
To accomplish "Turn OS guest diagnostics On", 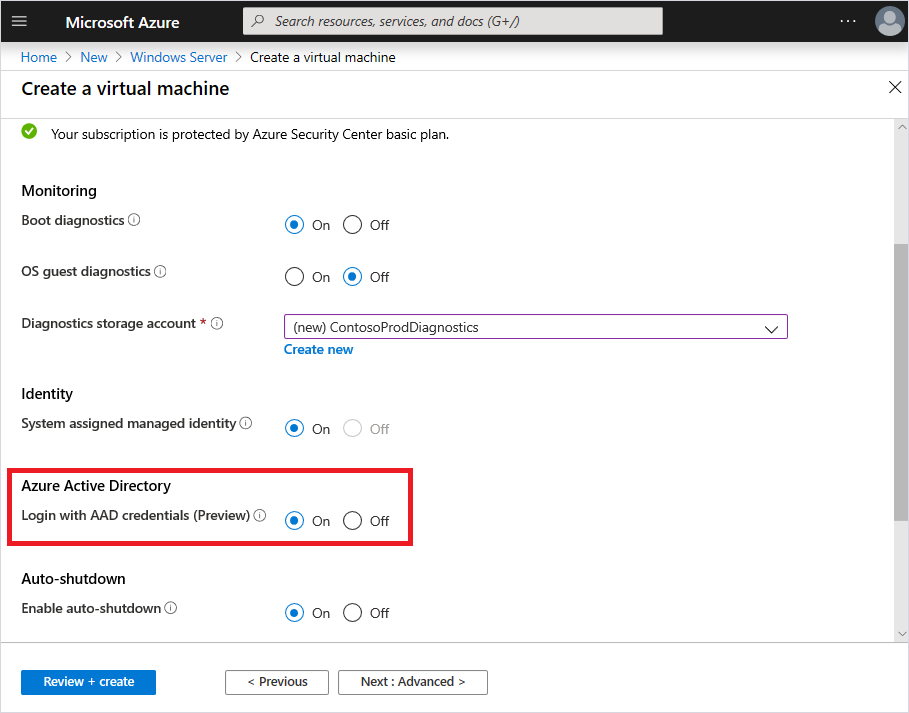I will point(294,277).
